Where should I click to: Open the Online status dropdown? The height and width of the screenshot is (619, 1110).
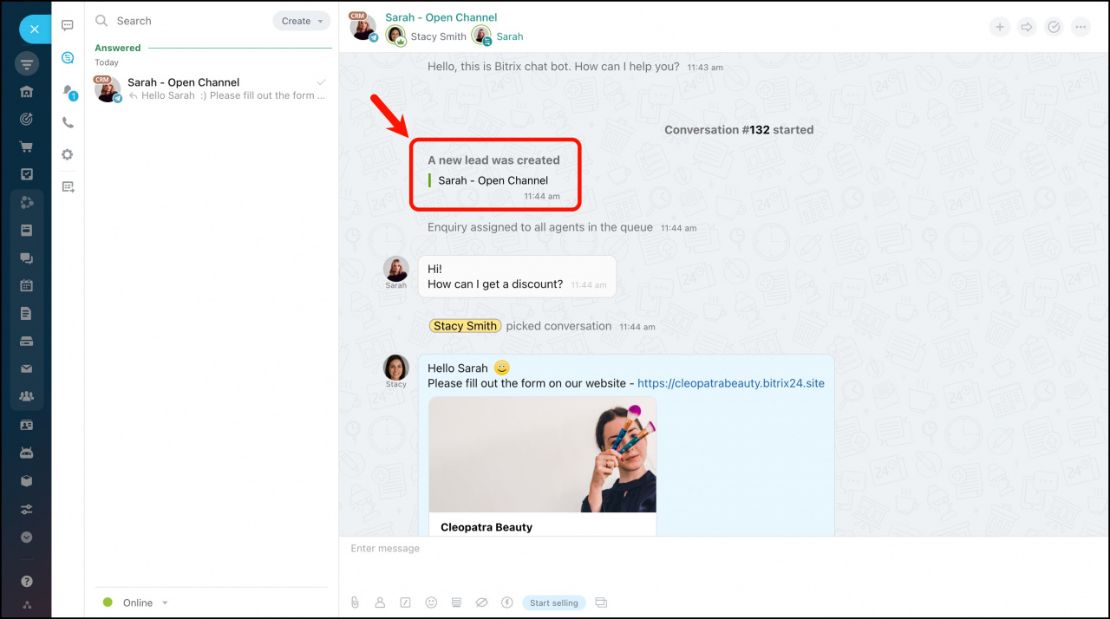pos(135,603)
